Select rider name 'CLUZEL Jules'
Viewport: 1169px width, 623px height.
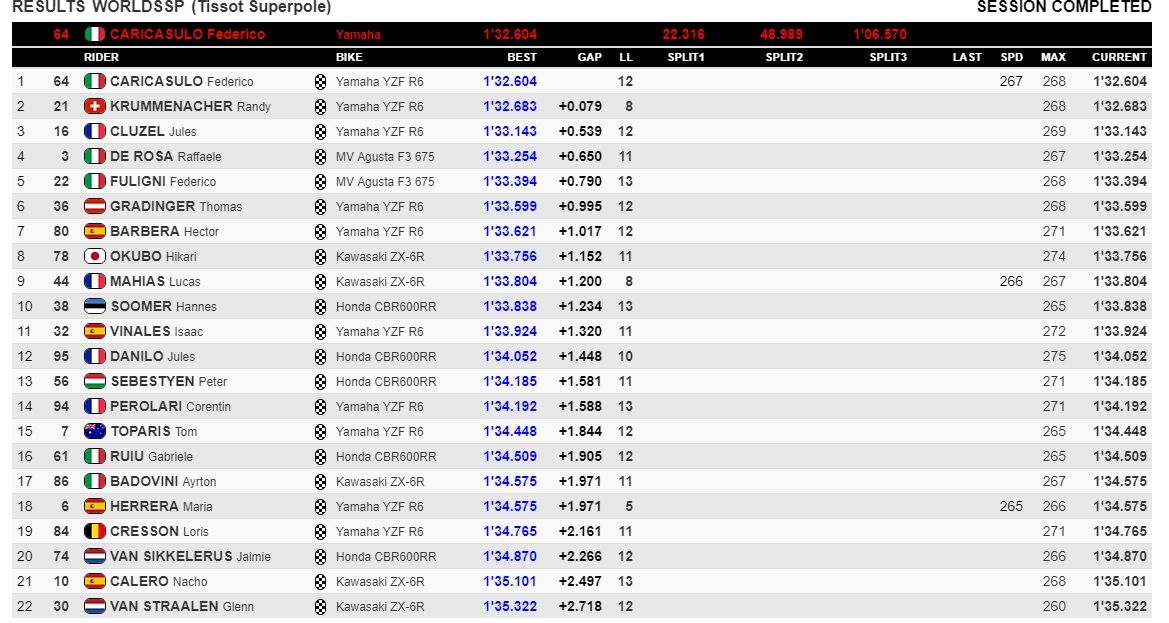[x=154, y=131]
